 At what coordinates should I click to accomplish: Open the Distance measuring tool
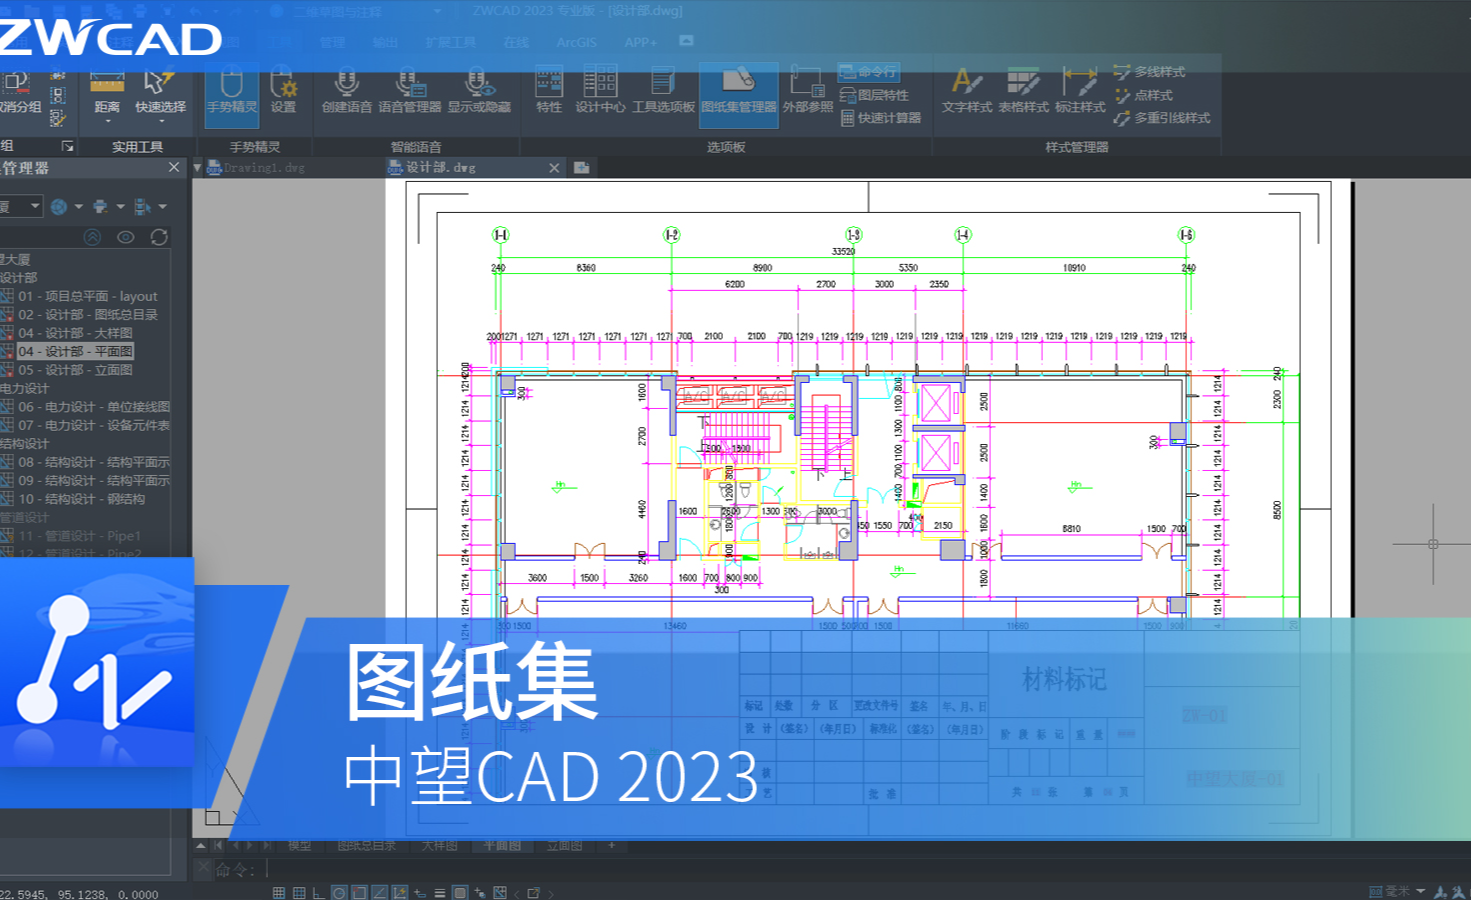pyautogui.click(x=107, y=90)
